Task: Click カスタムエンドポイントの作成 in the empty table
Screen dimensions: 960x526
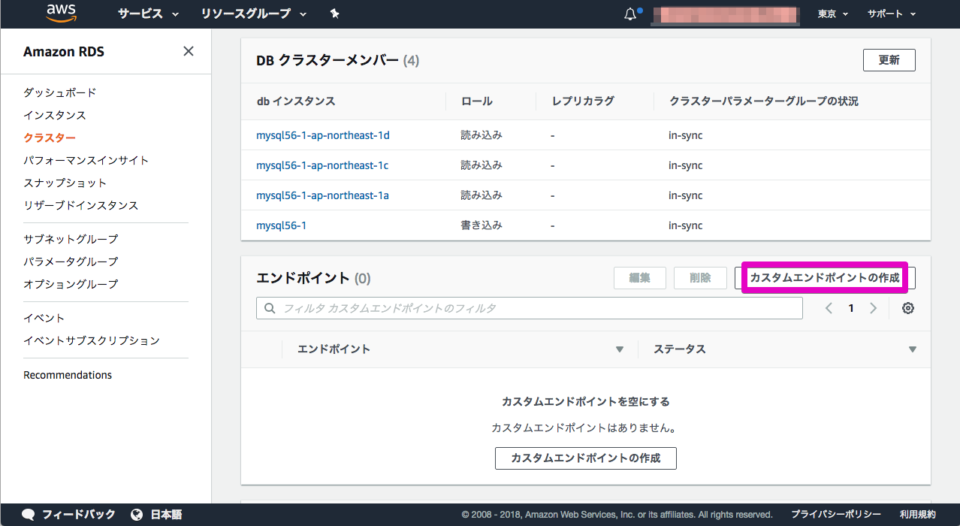Action: (x=585, y=458)
